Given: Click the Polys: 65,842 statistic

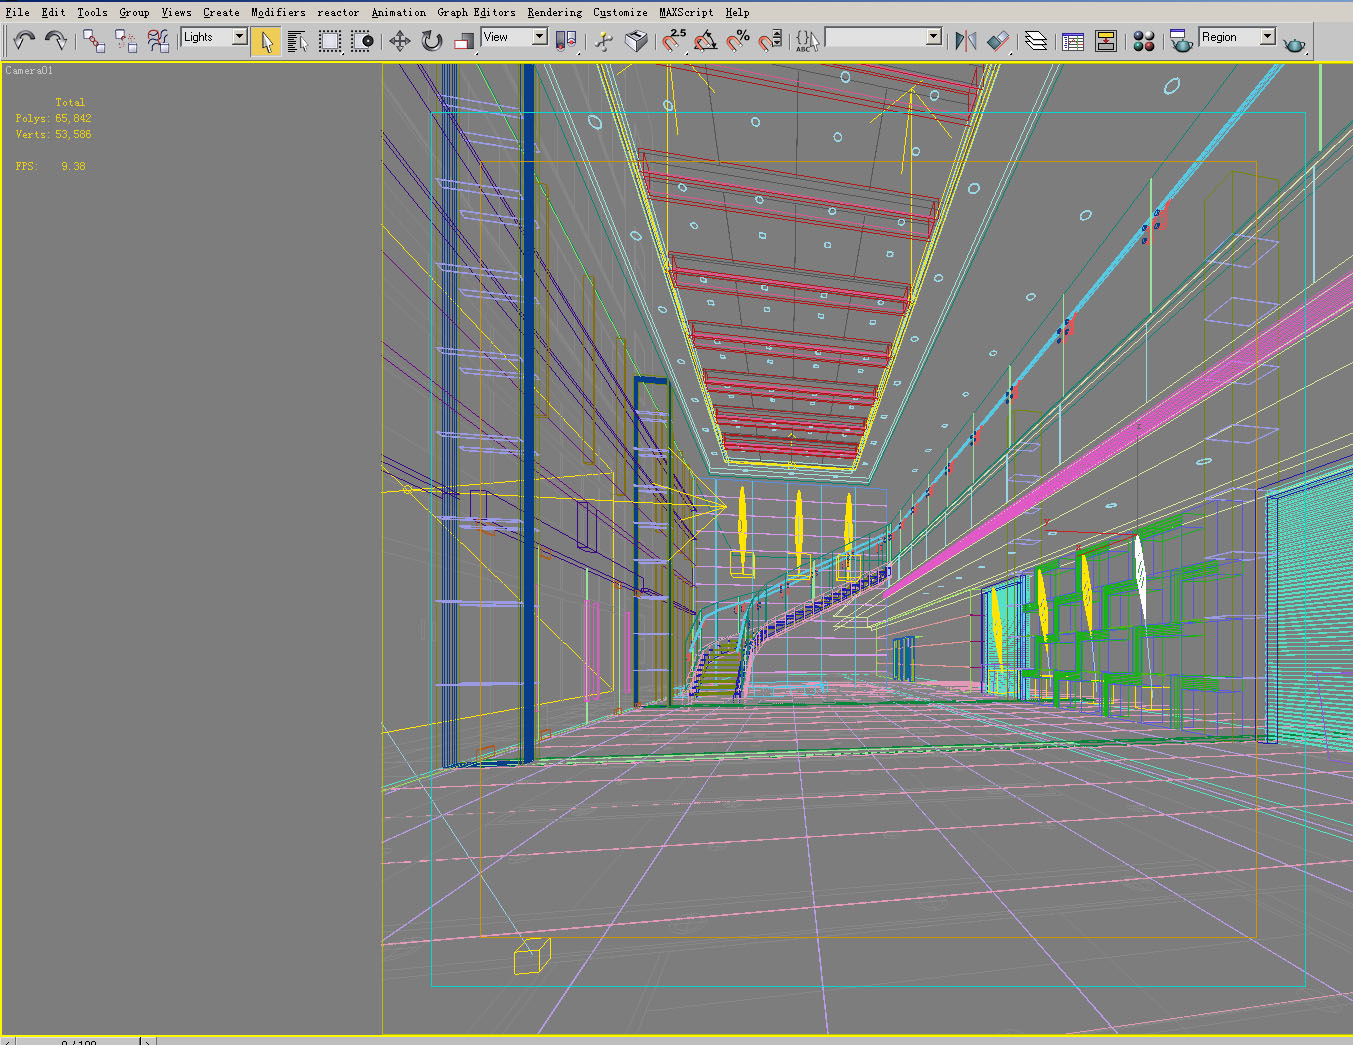Looking at the screenshot, I should click(53, 118).
